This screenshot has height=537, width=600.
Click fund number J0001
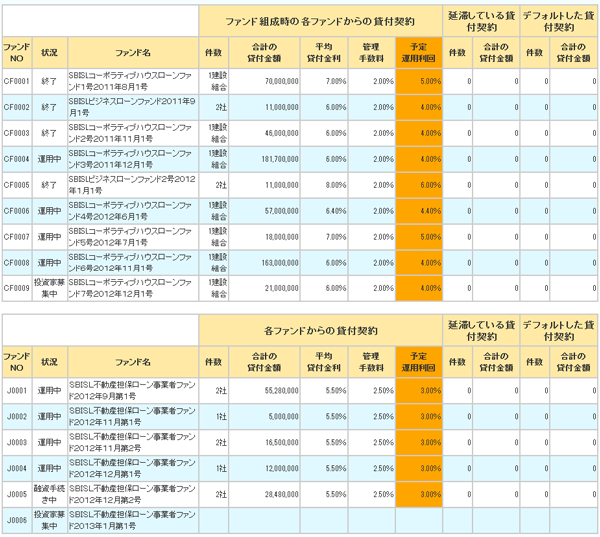17,391
